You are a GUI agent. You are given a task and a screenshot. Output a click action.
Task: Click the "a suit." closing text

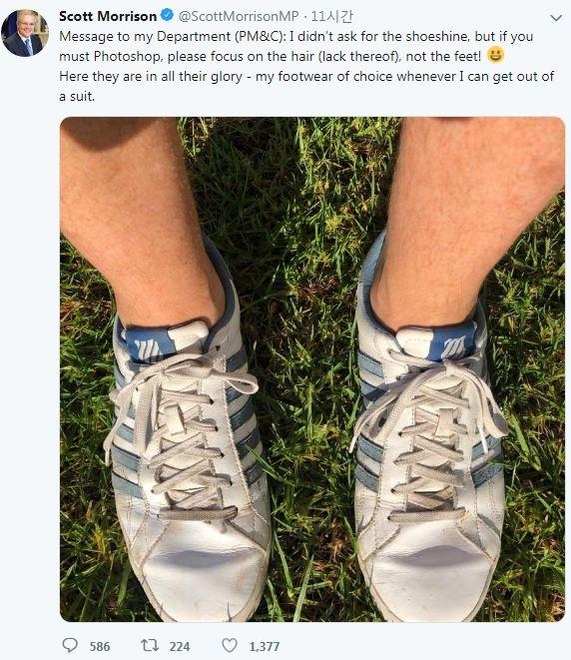click(77, 96)
